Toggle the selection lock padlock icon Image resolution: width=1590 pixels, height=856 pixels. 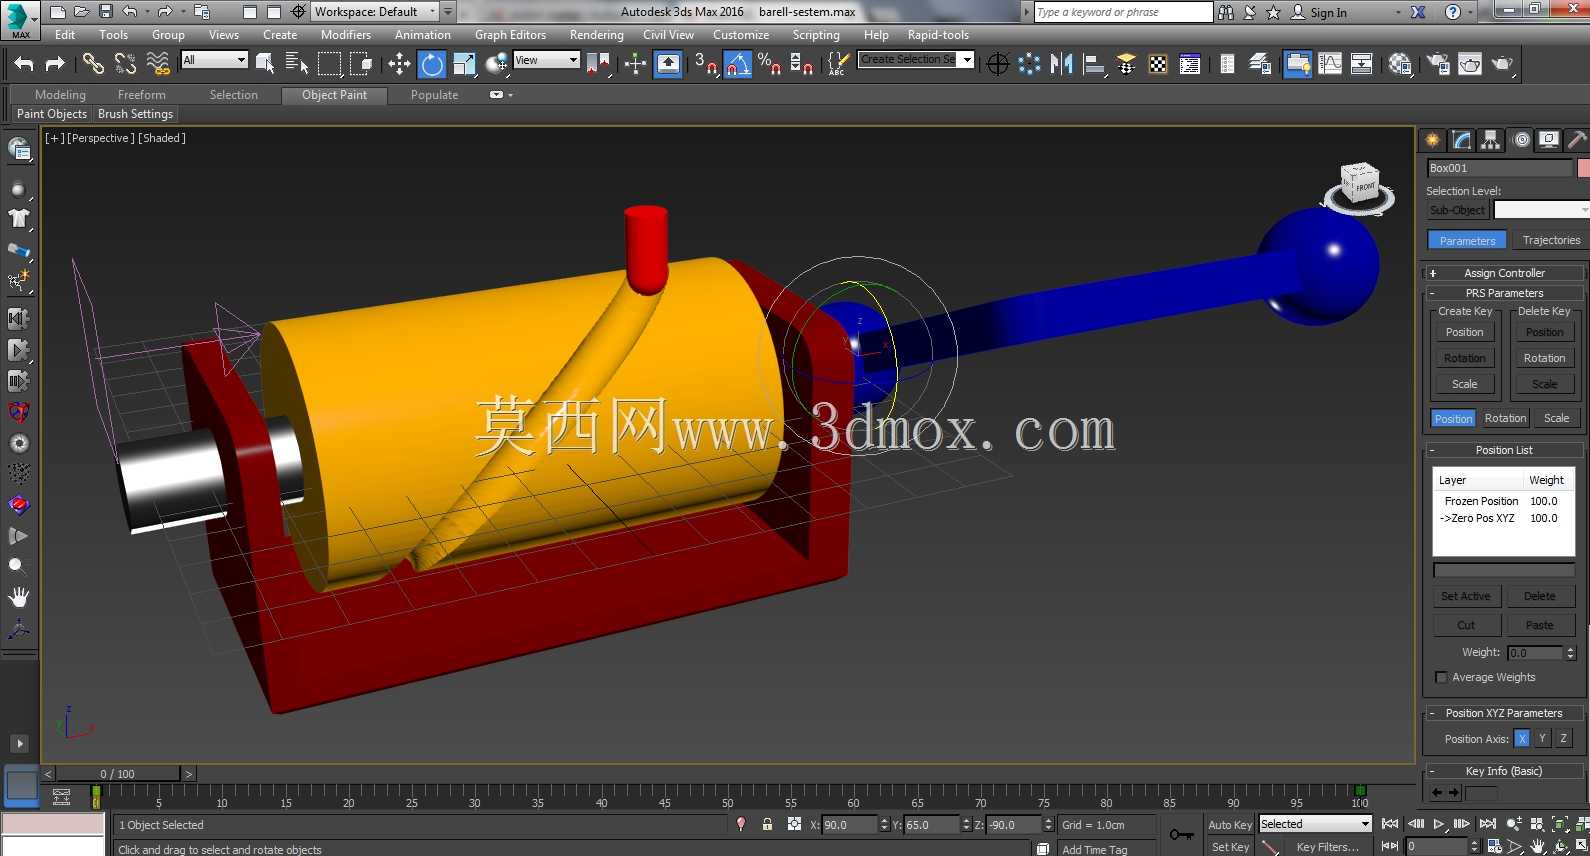[x=767, y=825]
